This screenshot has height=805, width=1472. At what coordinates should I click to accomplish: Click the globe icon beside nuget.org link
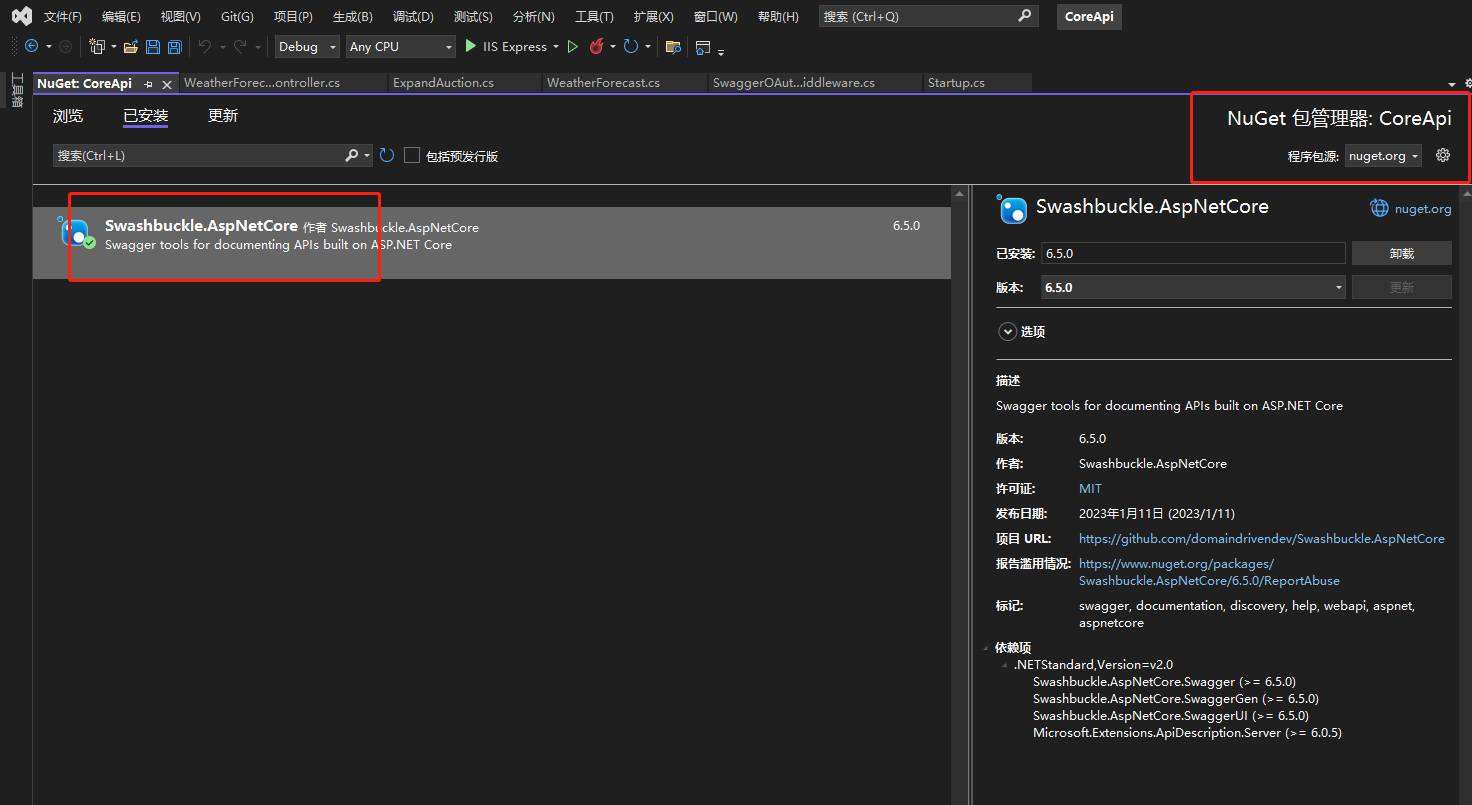pos(1379,208)
